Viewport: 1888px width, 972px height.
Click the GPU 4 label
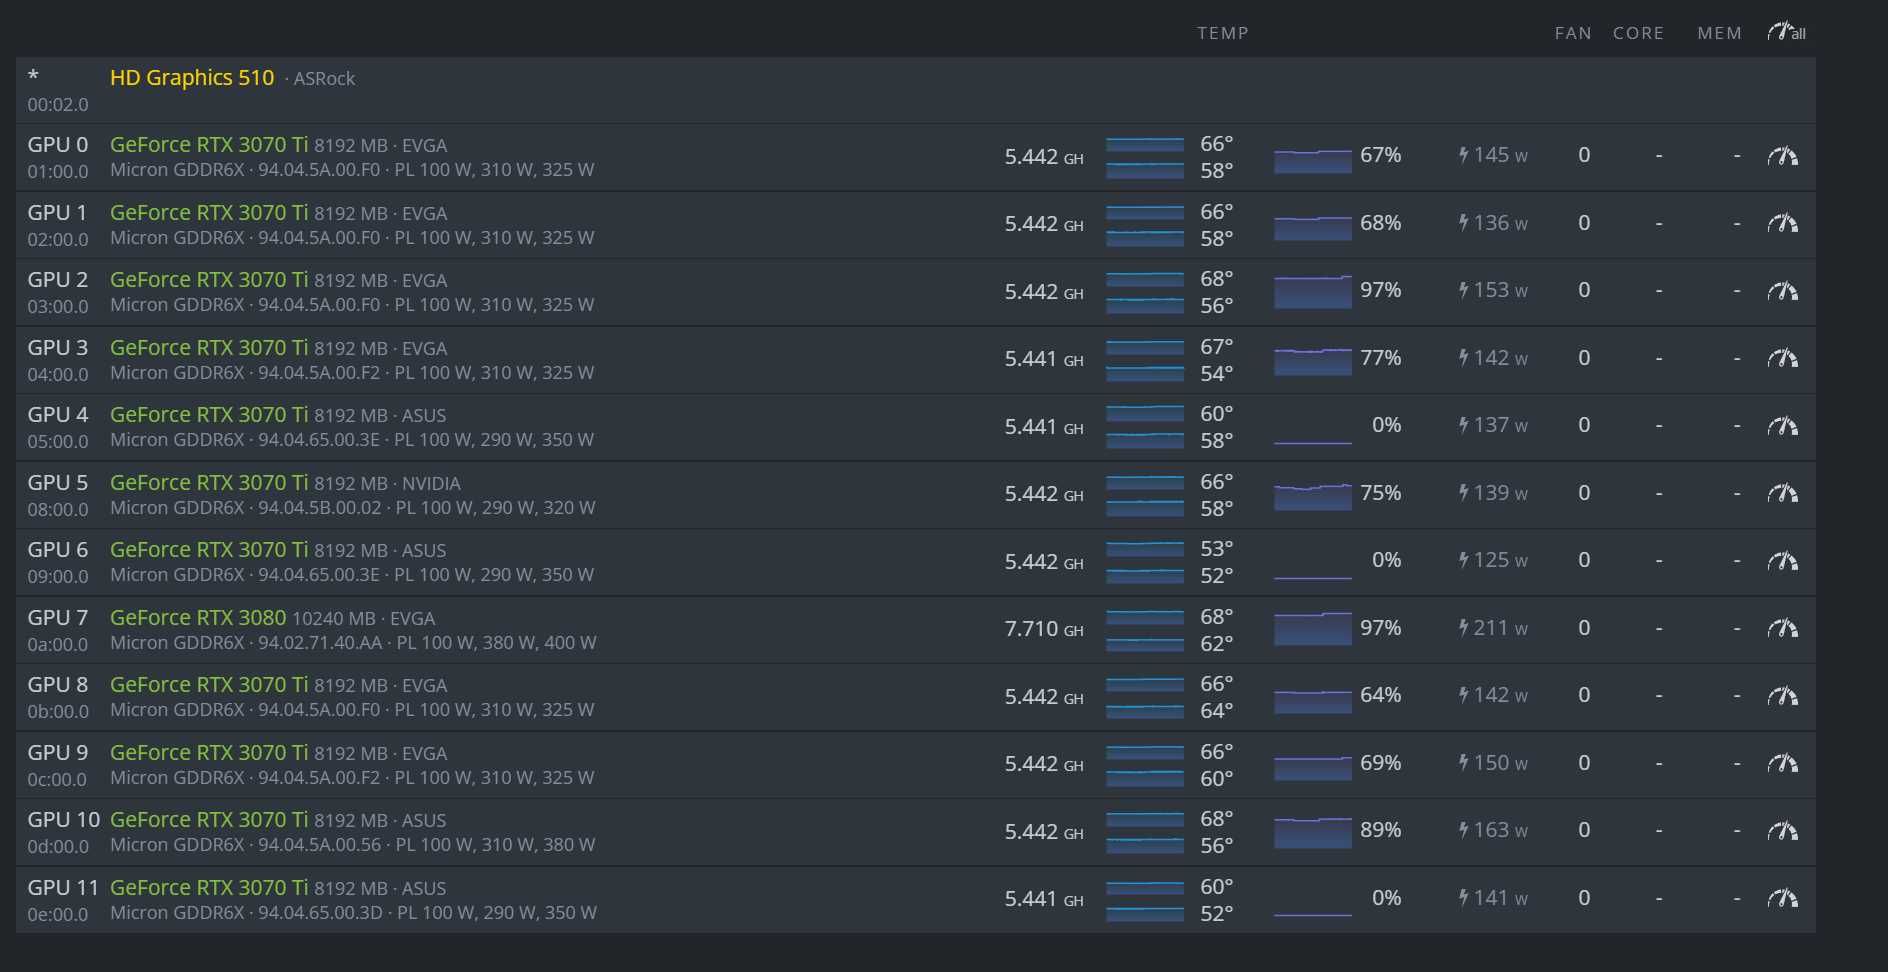point(58,414)
